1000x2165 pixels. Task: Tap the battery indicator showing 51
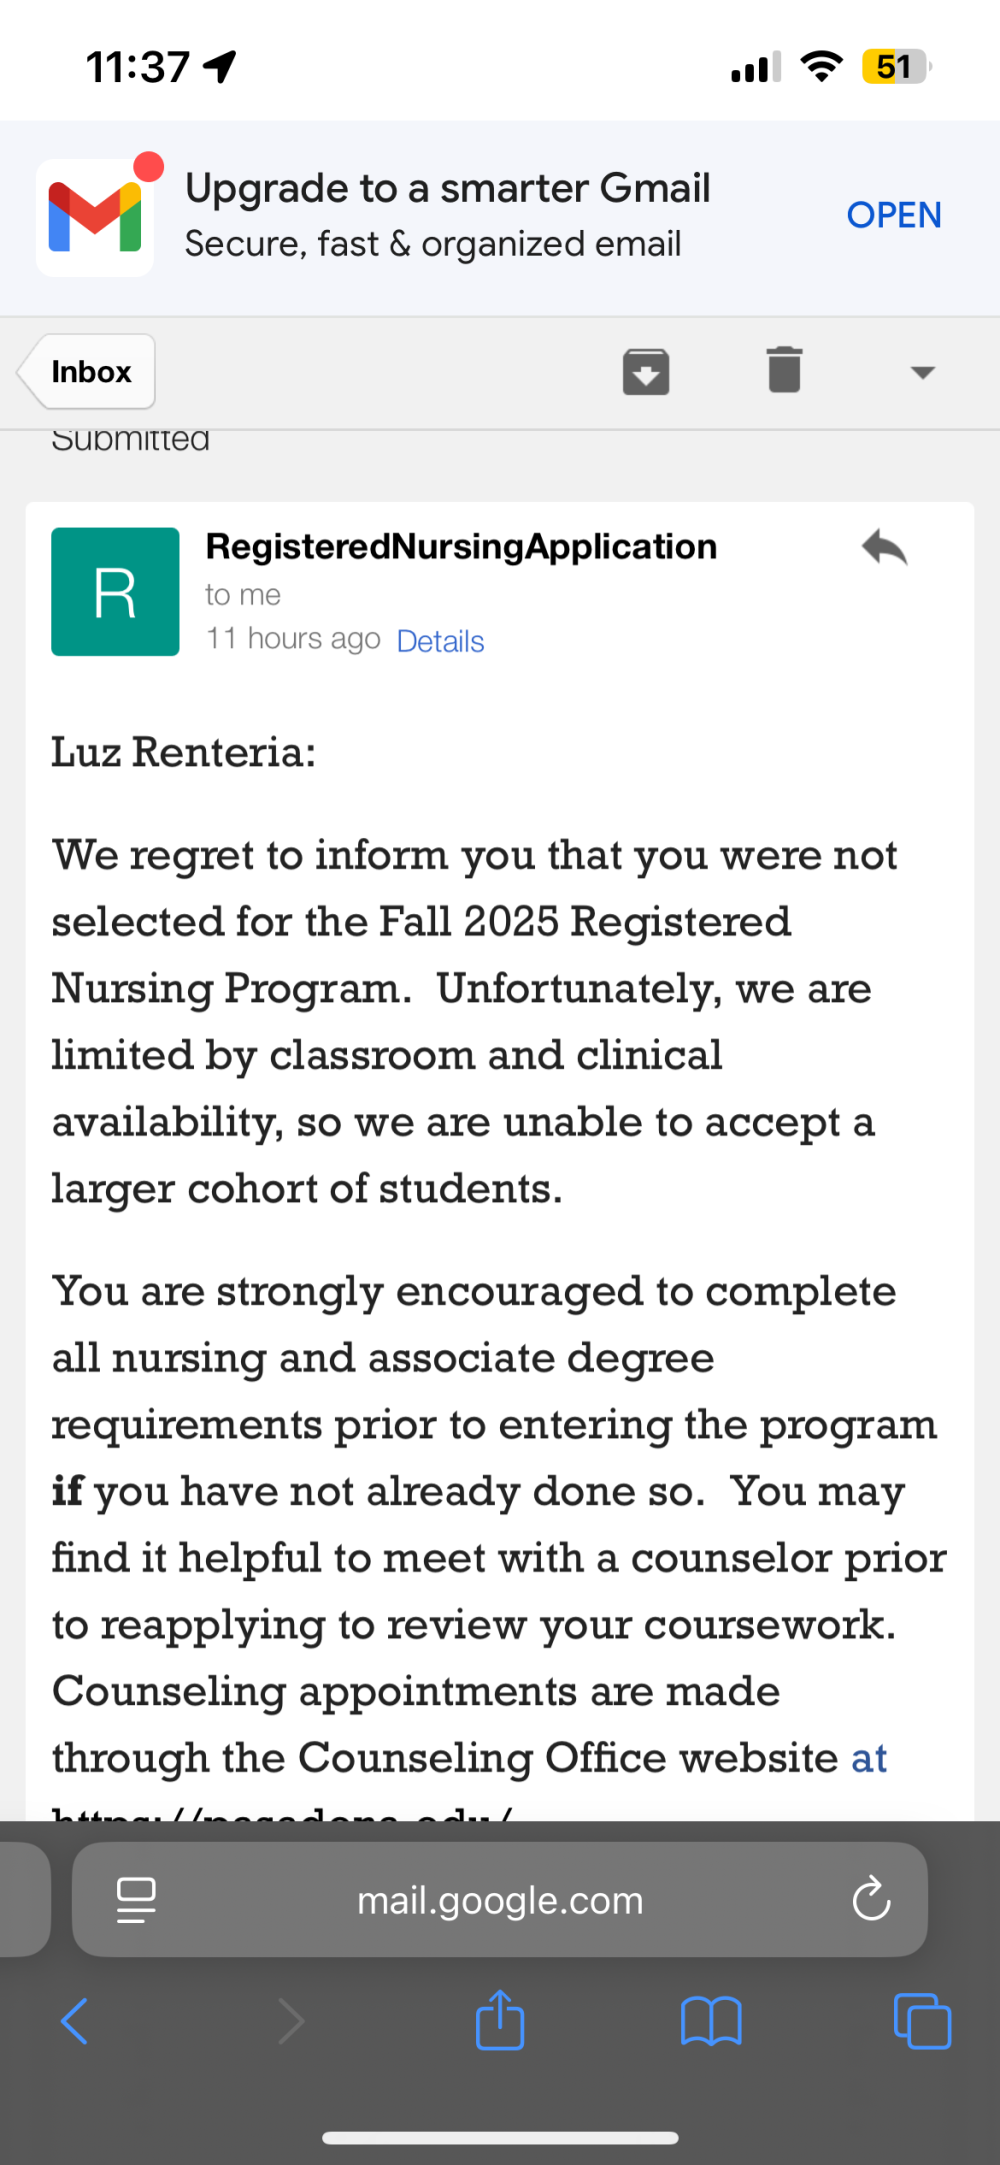click(x=896, y=67)
